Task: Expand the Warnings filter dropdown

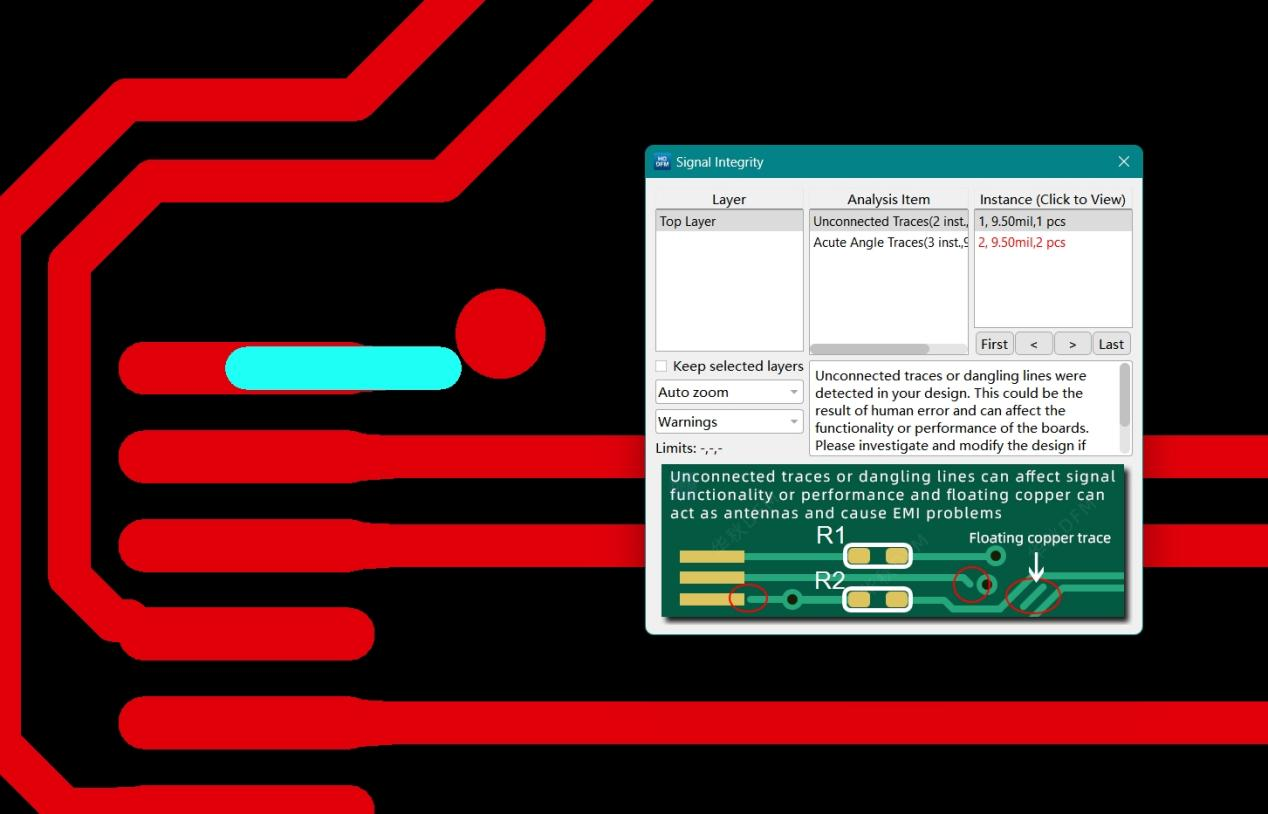Action: (729, 422)
